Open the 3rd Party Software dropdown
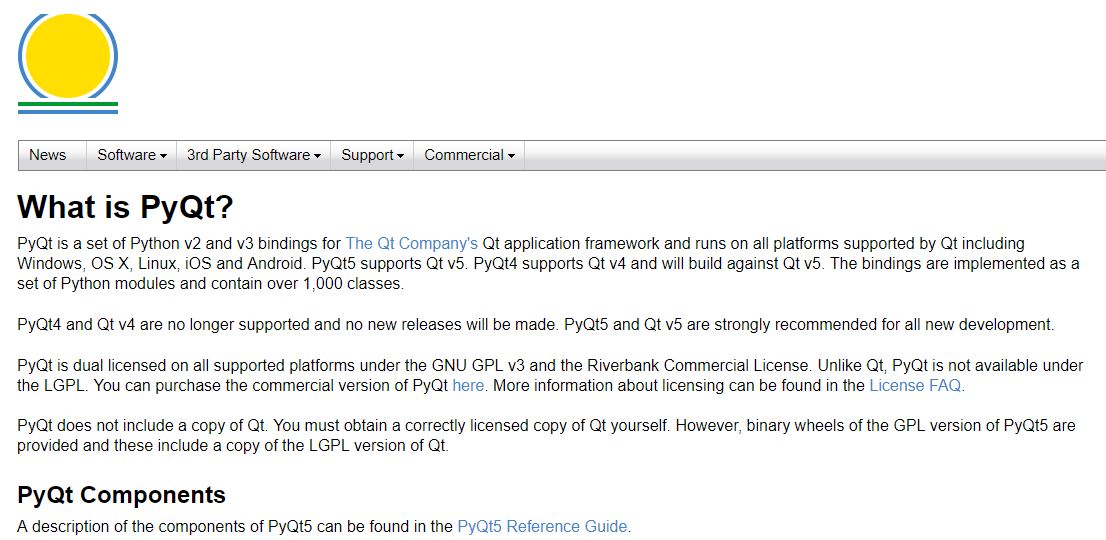Image resolution: width=1106 pixels, height=540 pixels. click(x=248, y=155)
